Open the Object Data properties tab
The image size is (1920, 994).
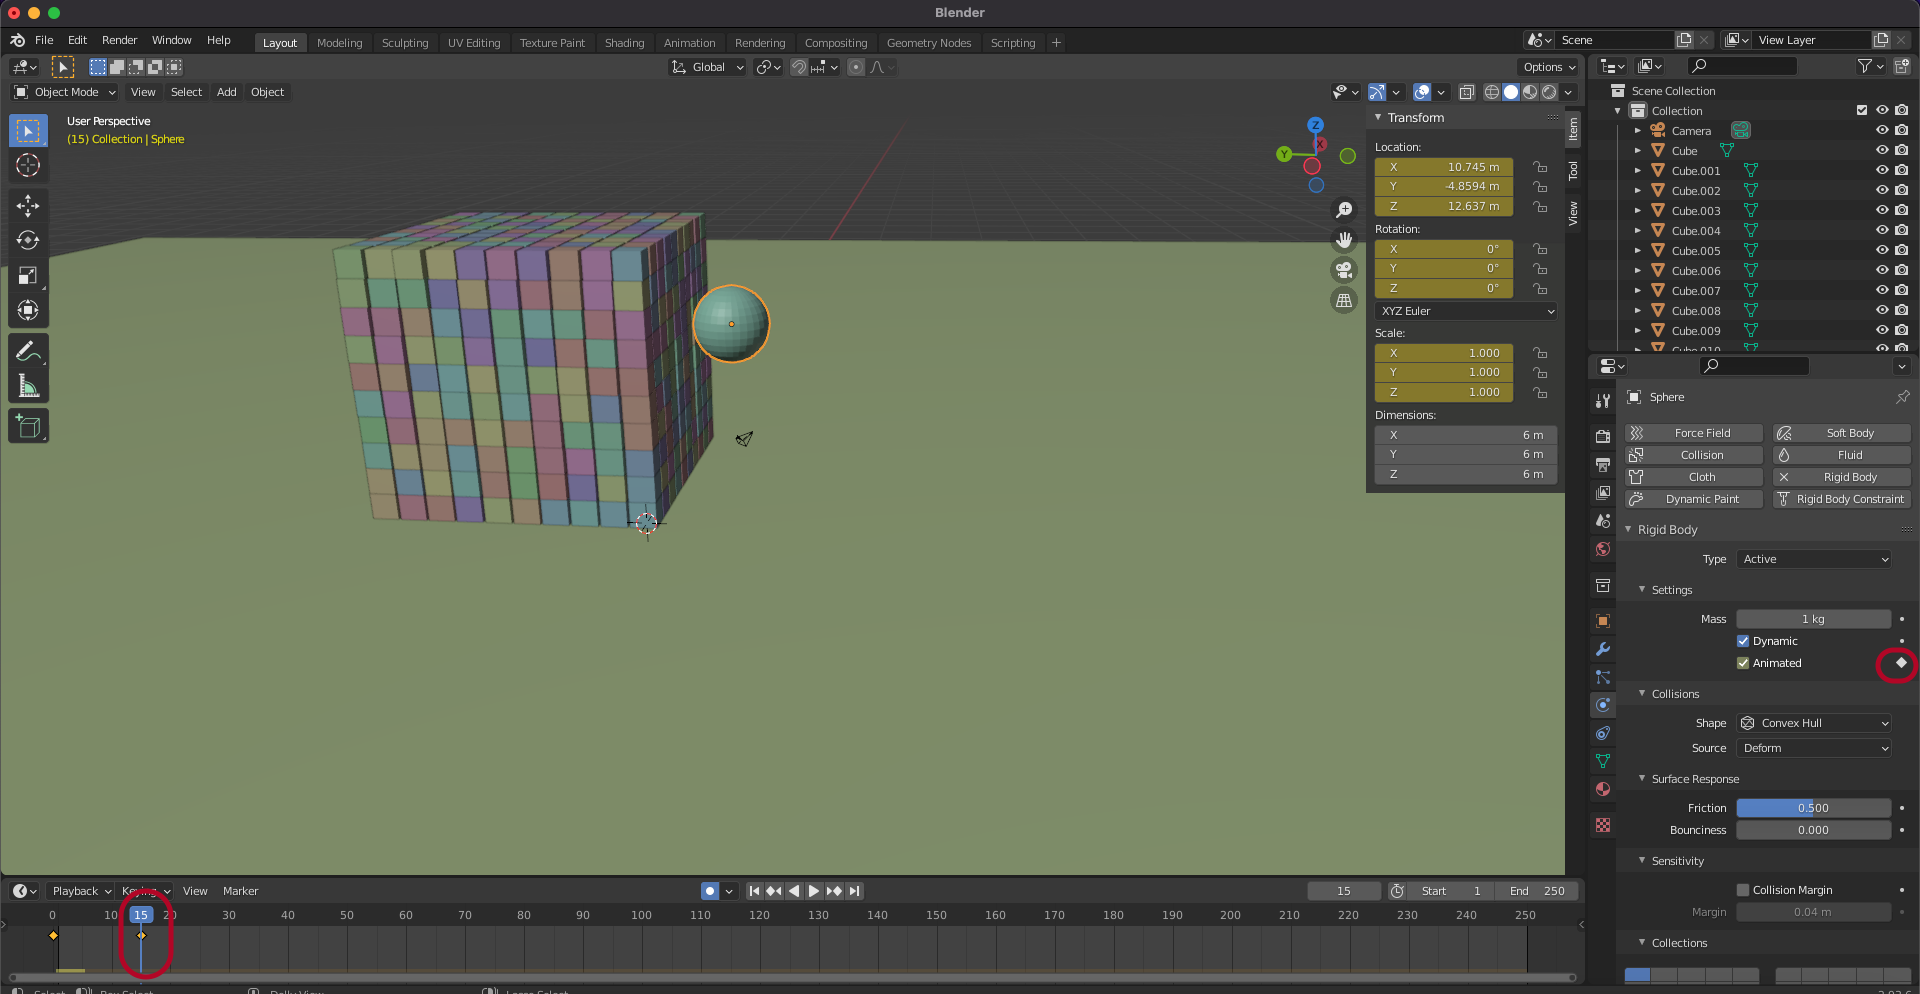tap(1603, 761)
